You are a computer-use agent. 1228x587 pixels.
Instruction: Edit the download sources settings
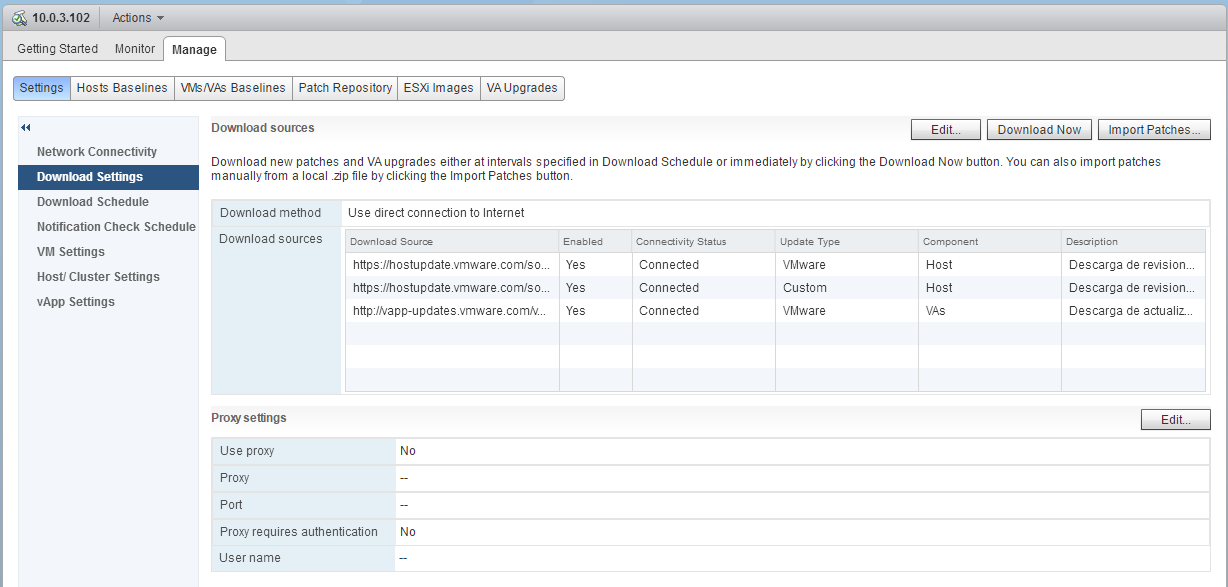click(x=945, y=129)
